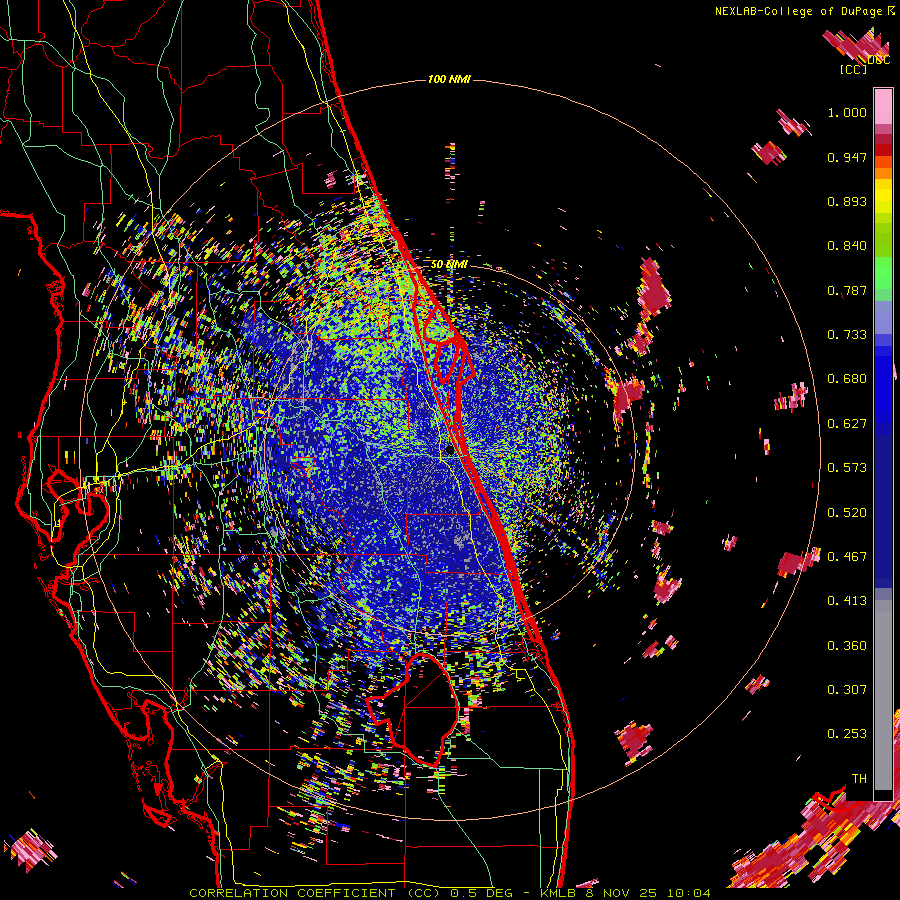
Task: Click the 0.840 scale label
Action: click(x=847, y=246)
